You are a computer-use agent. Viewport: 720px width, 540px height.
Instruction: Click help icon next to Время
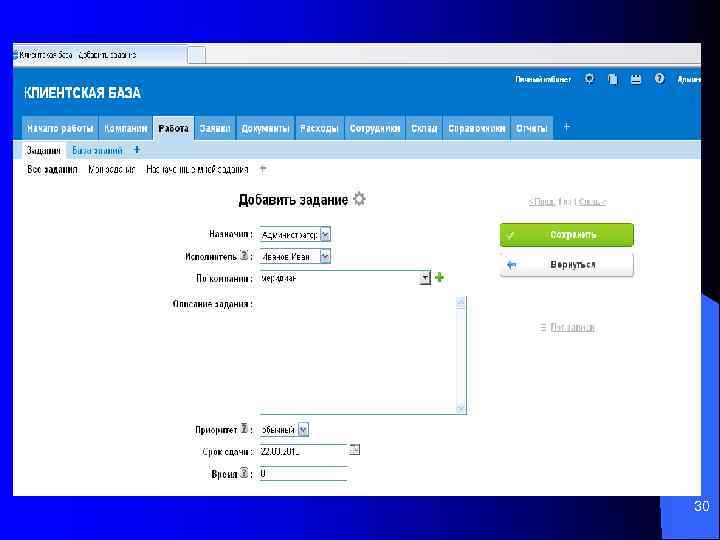tap(245, 473)
